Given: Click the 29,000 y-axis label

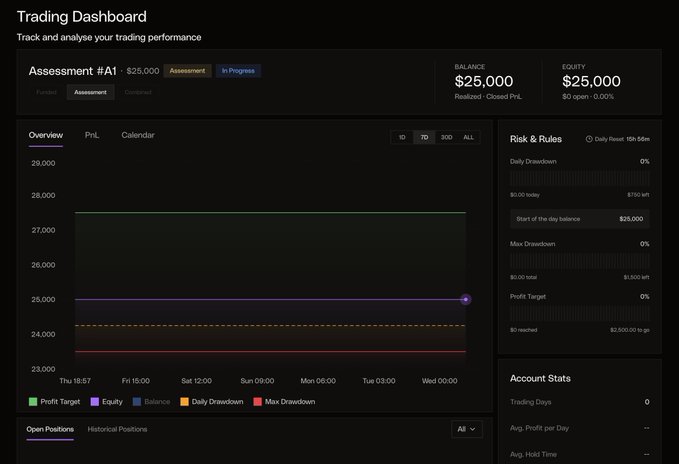Looking at the screenshot, I should (43, 163).
